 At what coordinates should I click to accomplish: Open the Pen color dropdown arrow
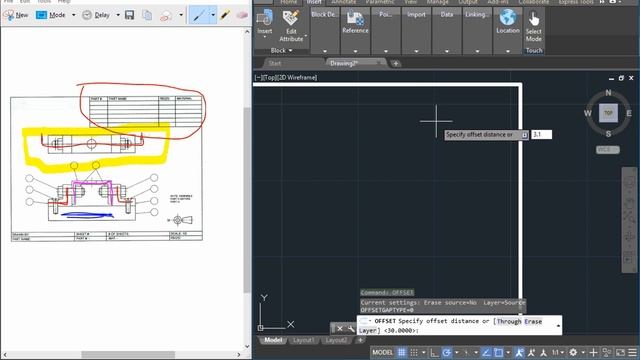[x=213, y=15]
